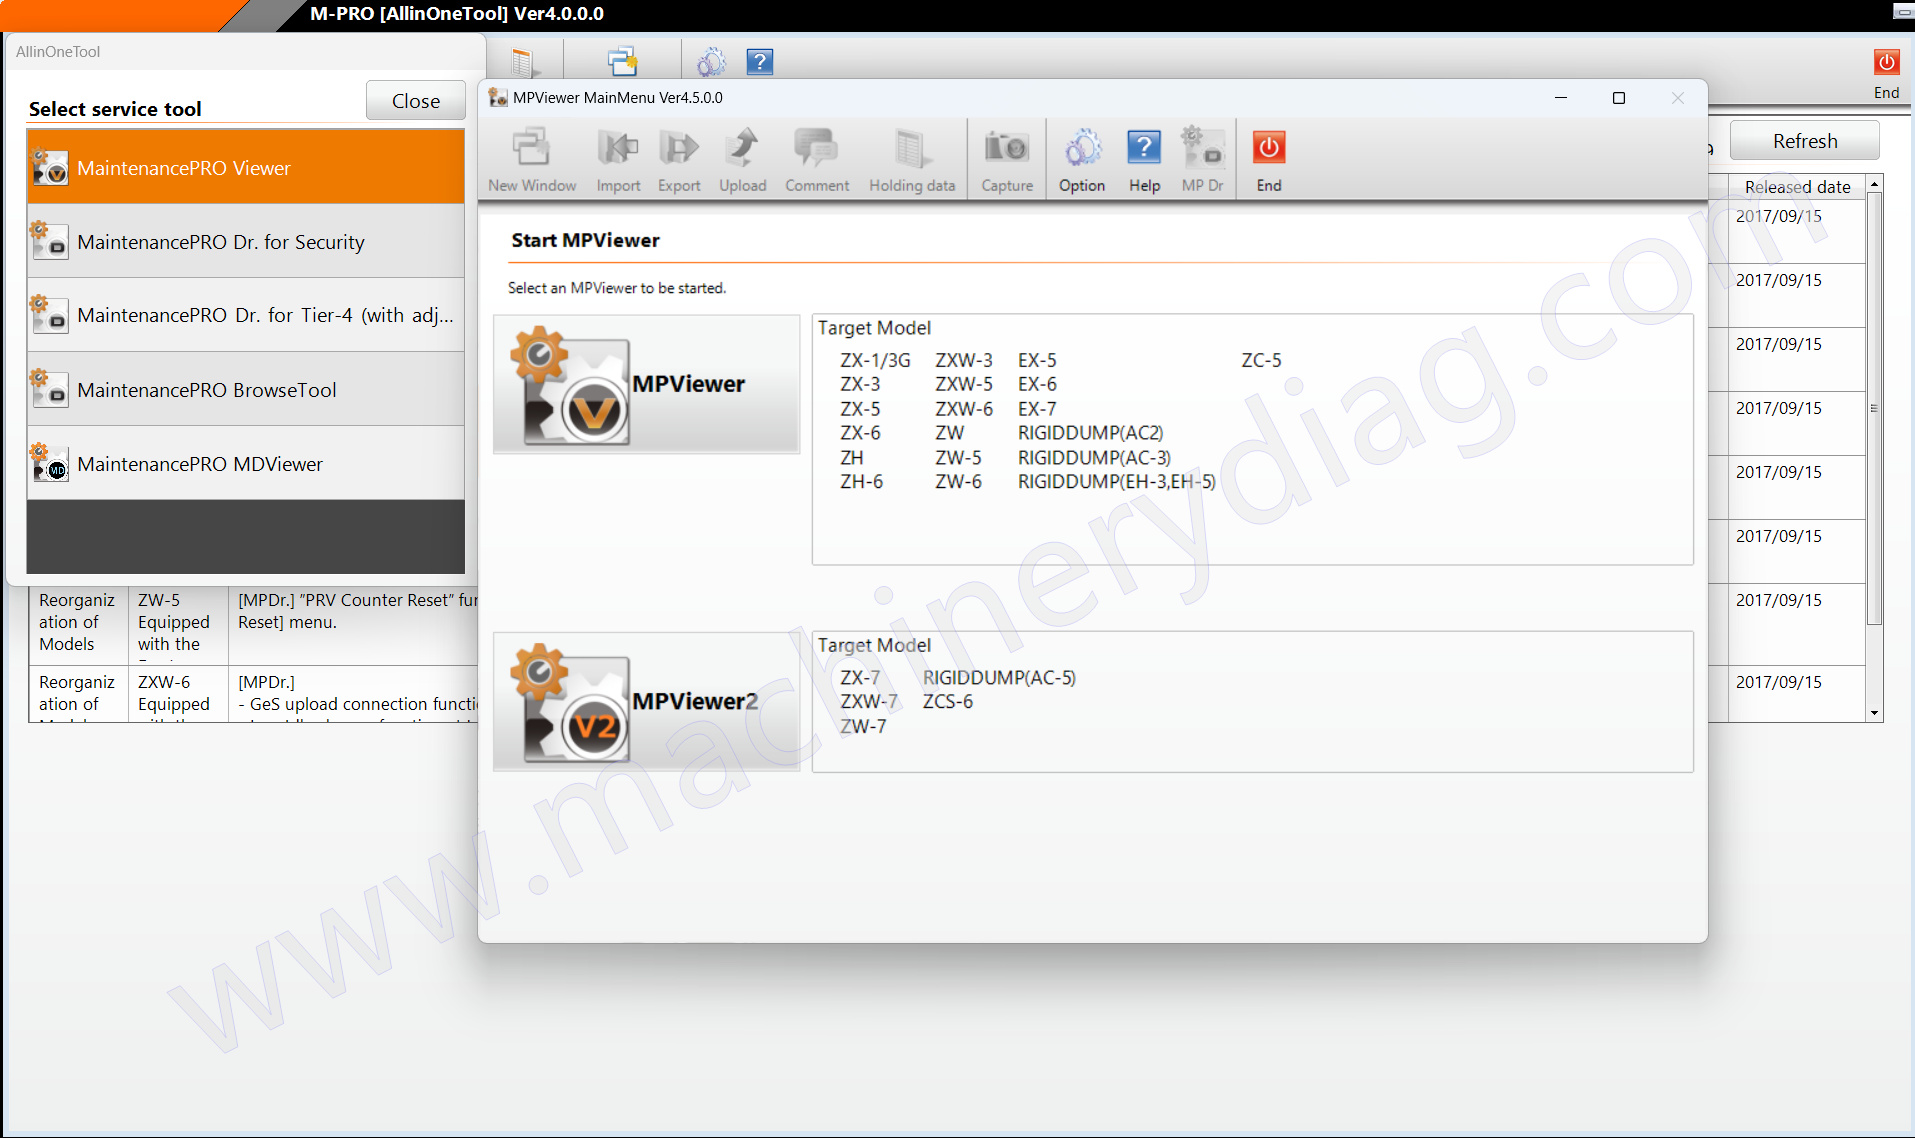Image resolution: width=1915 pixels, height=1138 pixels.
Task: Click ZCS-6 in MPViewer2 target models
Action: pos(947,702)
